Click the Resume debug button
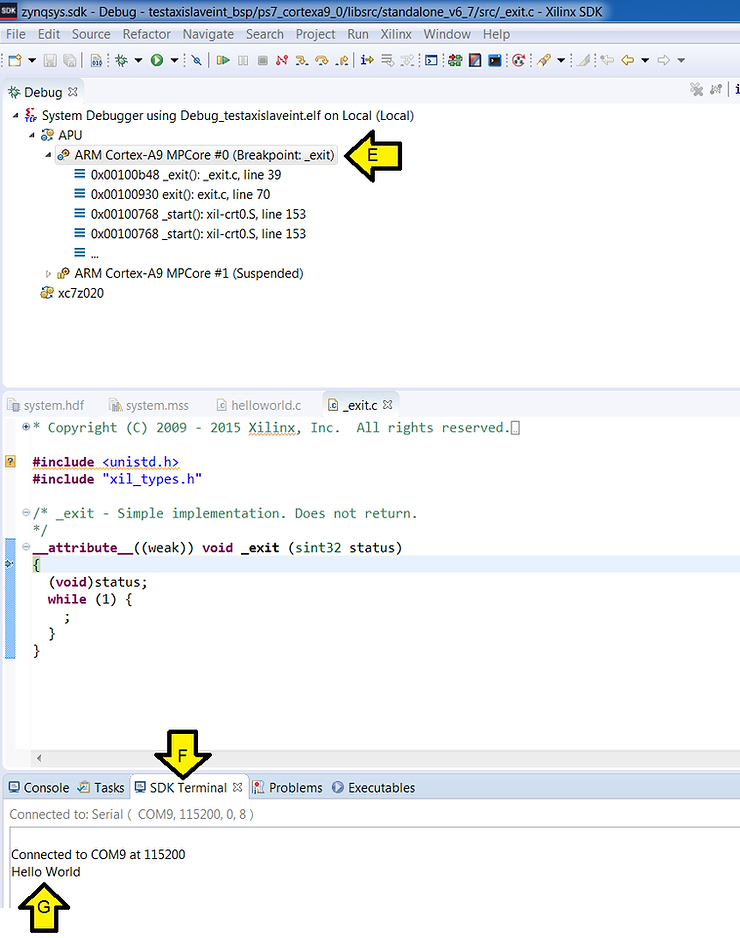This screenshot has height=938, width=740. coord(224,60)
